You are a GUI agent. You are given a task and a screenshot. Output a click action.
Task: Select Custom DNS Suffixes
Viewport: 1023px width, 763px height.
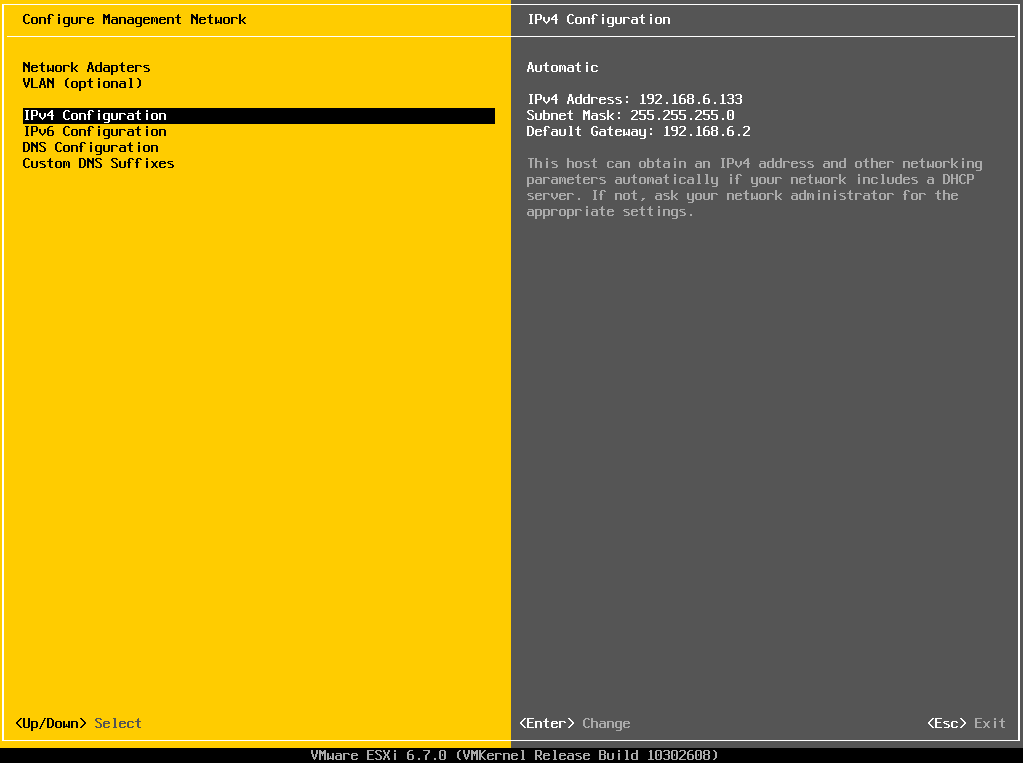pos(97,163)
